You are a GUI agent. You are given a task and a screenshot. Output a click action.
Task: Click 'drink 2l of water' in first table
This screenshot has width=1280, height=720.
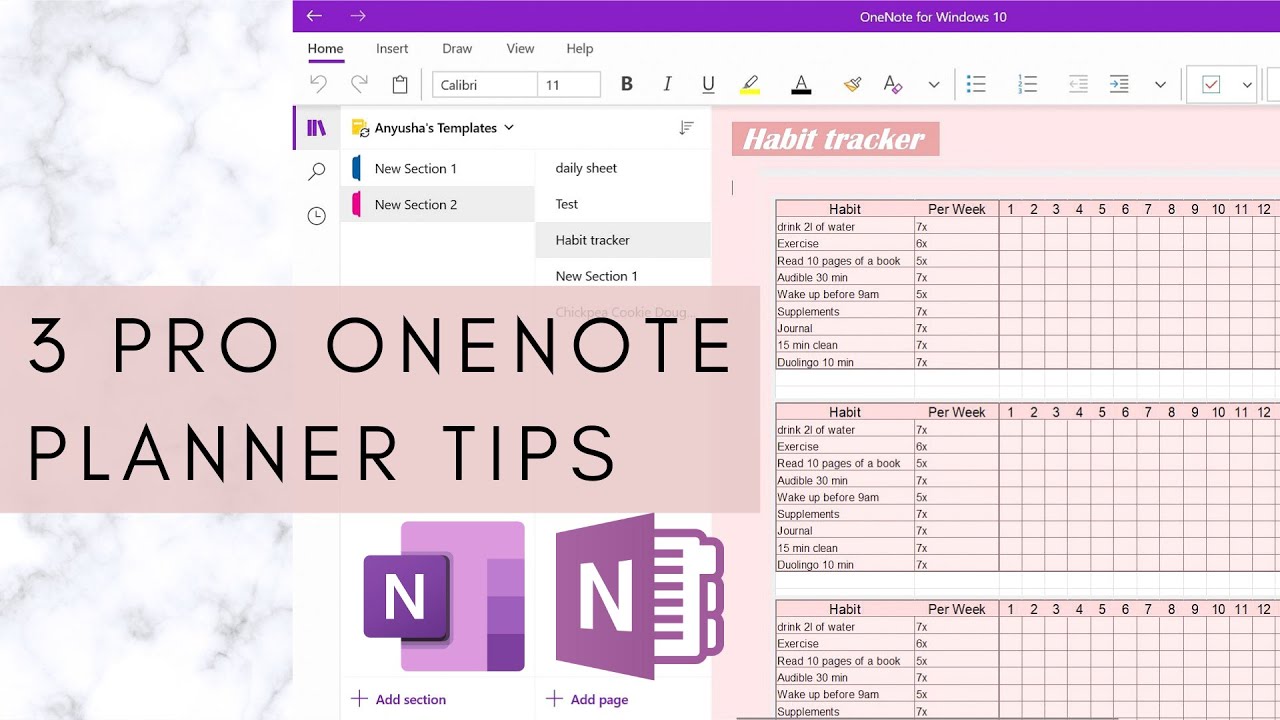pos(845,226)
